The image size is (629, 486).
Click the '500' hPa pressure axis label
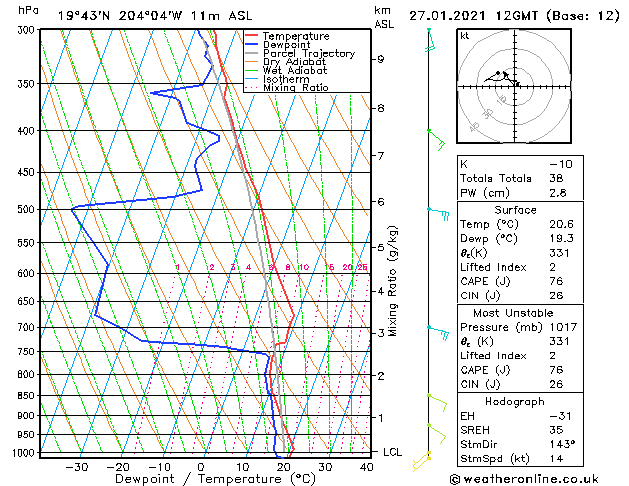(x=26, y=209)
